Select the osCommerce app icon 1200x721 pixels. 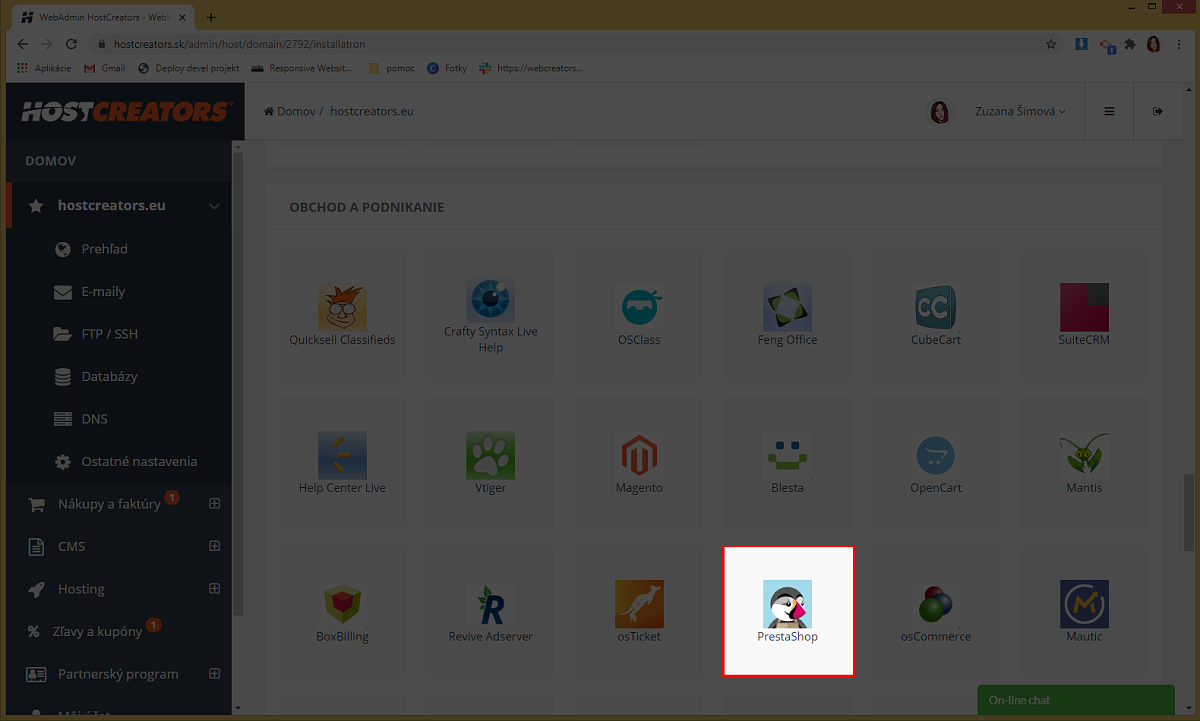click(x=935, y=605)
